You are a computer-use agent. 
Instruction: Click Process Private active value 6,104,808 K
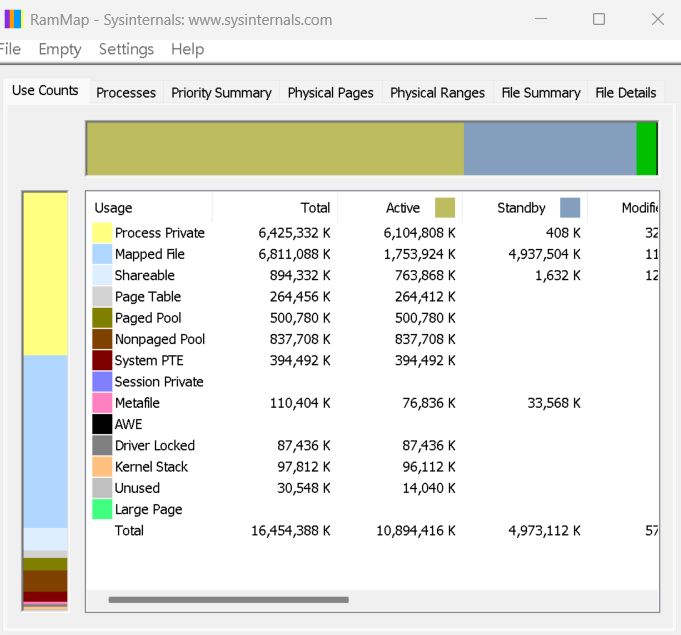tap(419, 233)
